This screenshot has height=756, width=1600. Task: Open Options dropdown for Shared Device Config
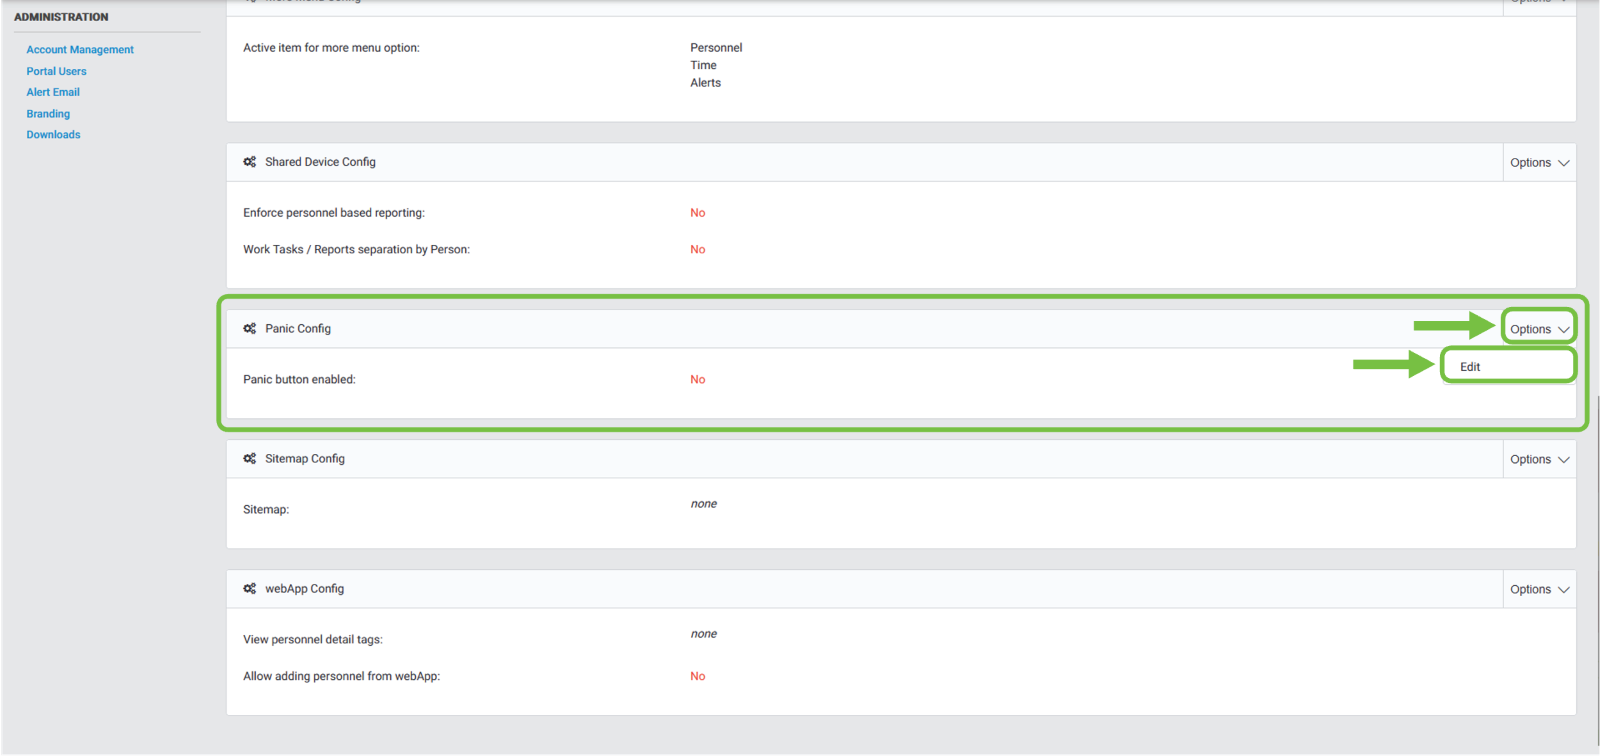point(1539,163)
